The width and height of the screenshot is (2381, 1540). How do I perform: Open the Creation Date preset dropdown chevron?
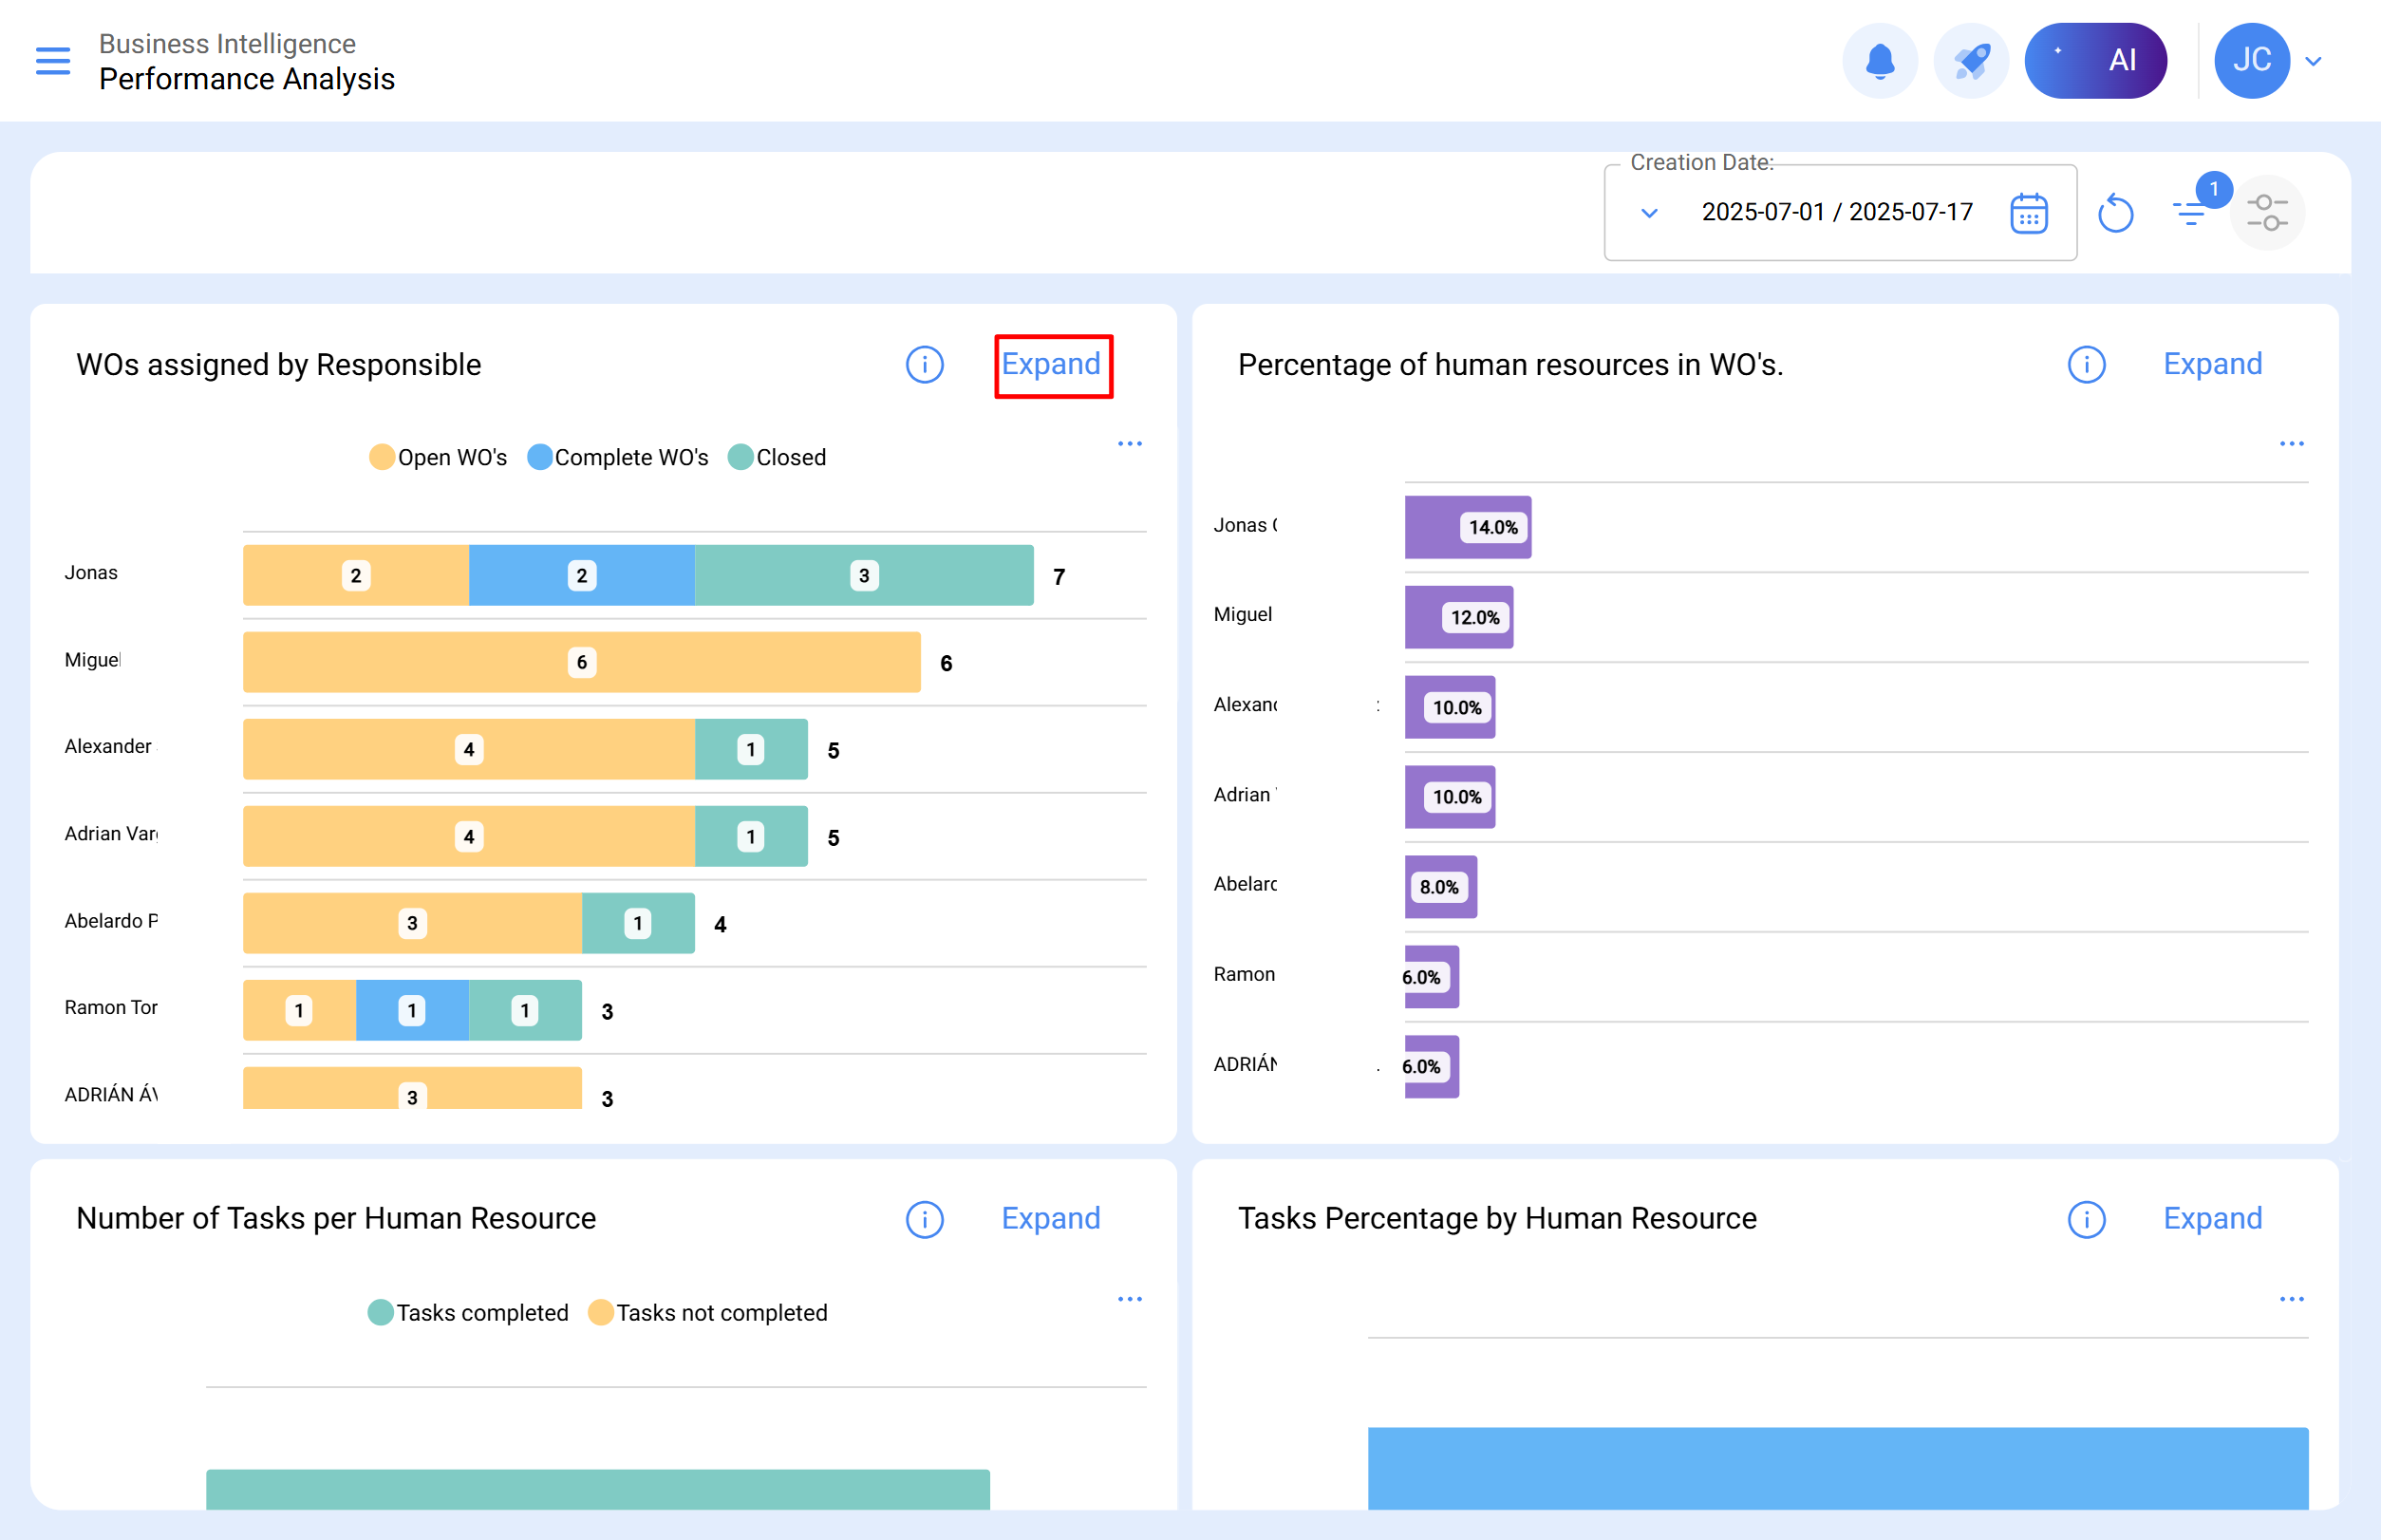pyautogui.click(x=1649, y=212)
